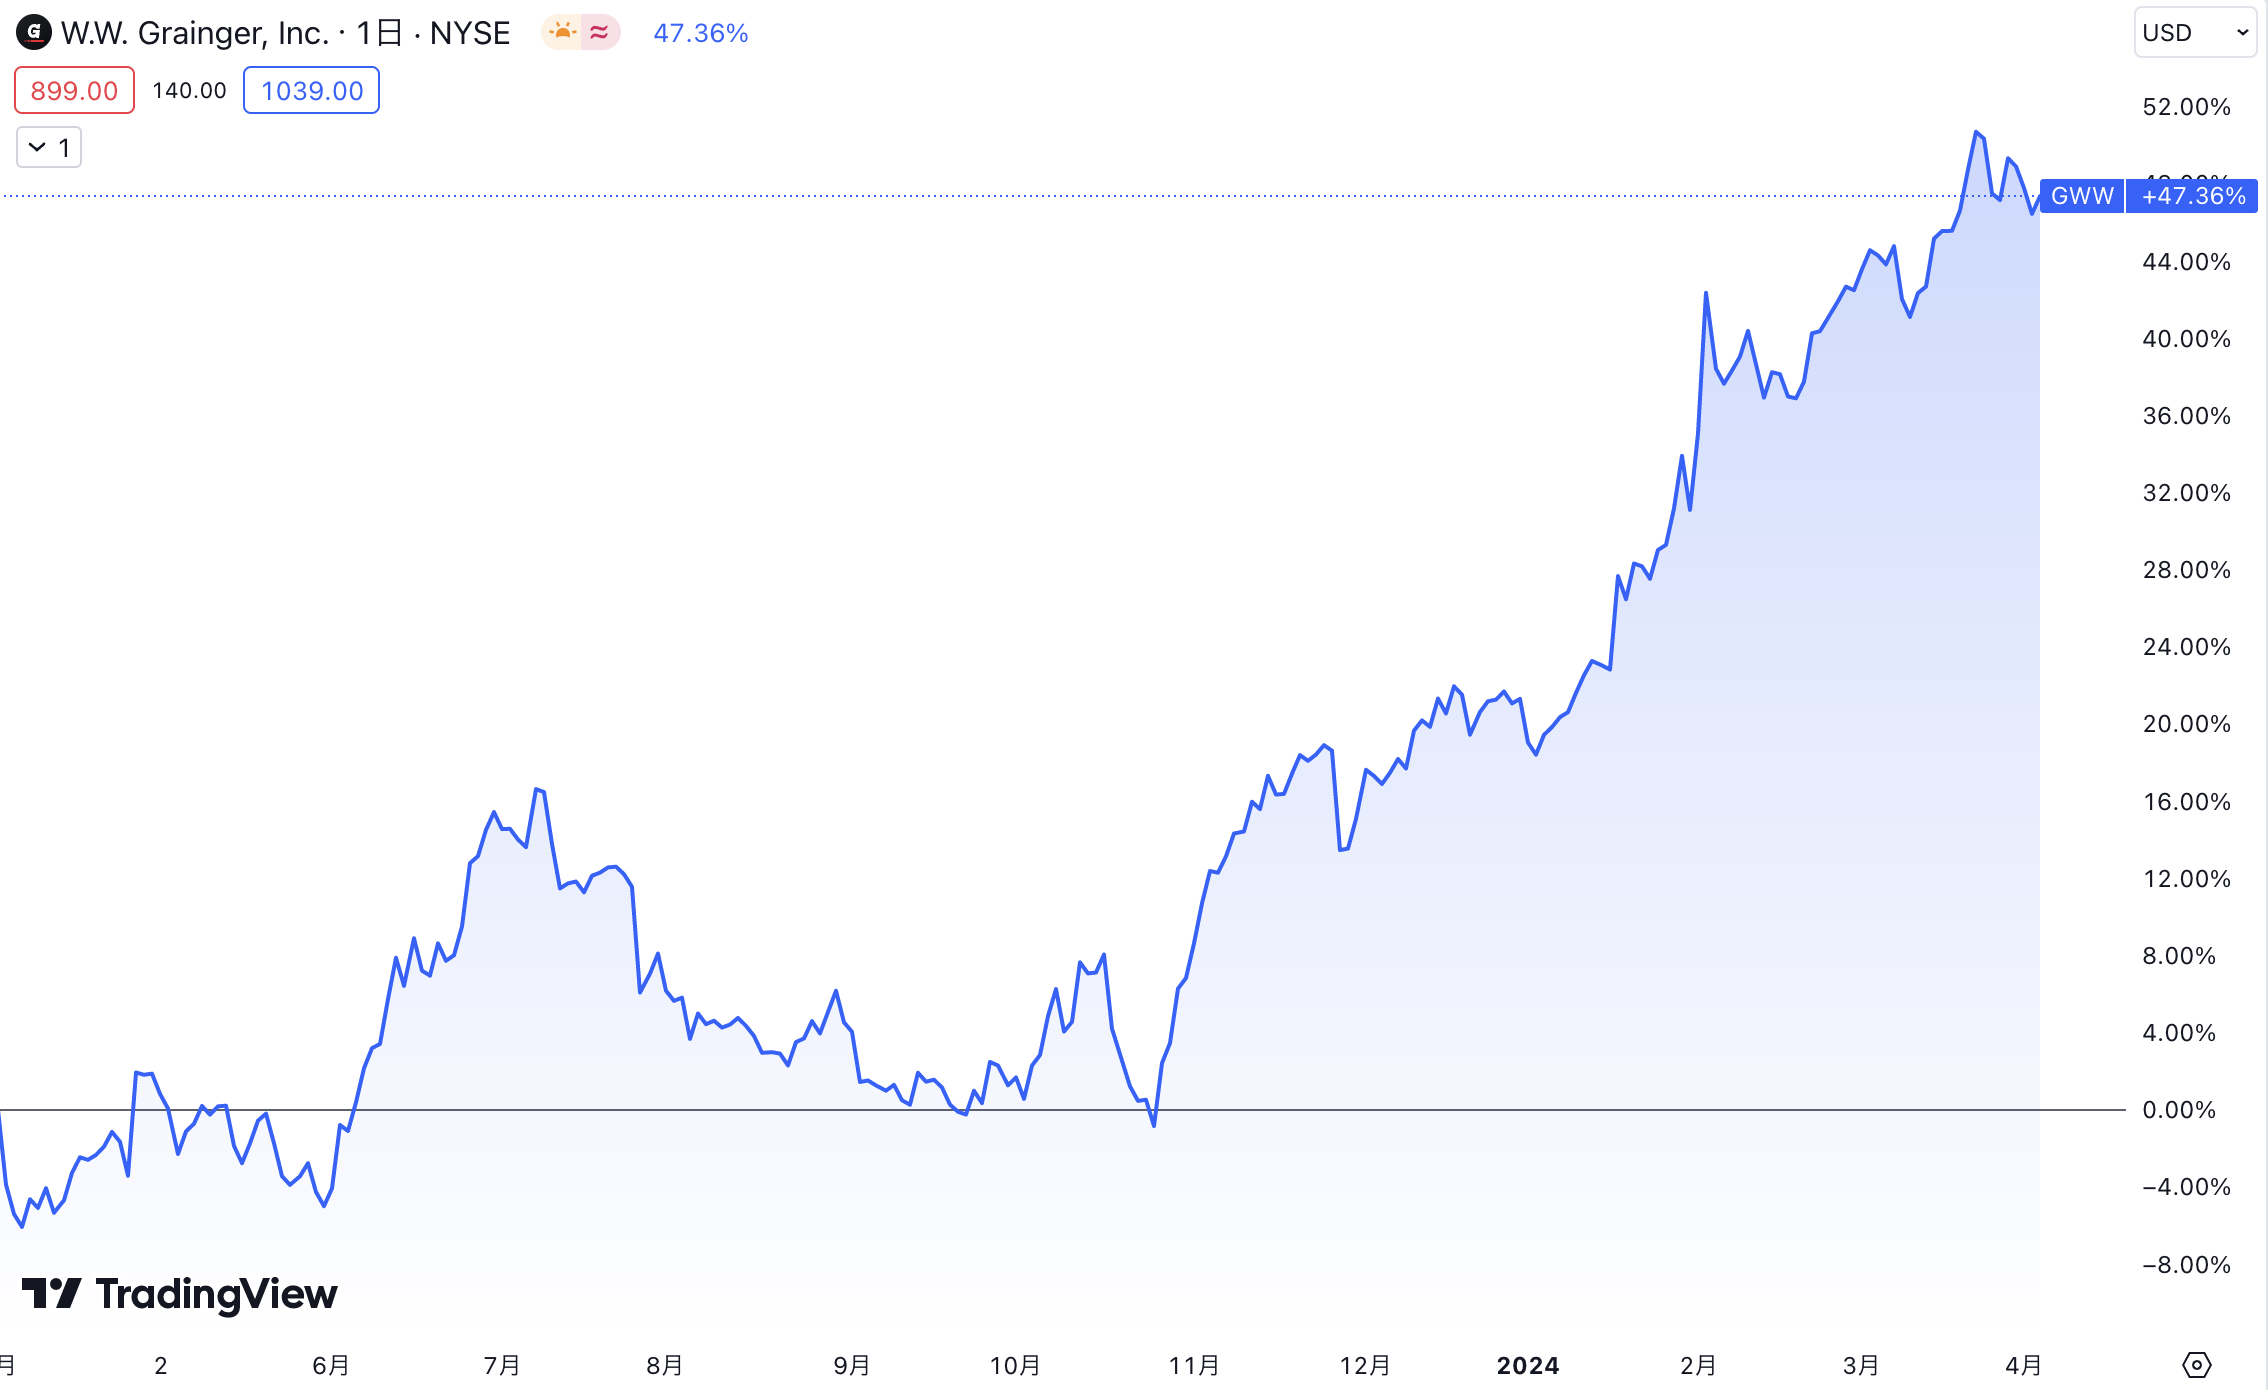Click the +47.36% last value label
Viewport: 2268px width, 1390px height.
click(2193, 196)
